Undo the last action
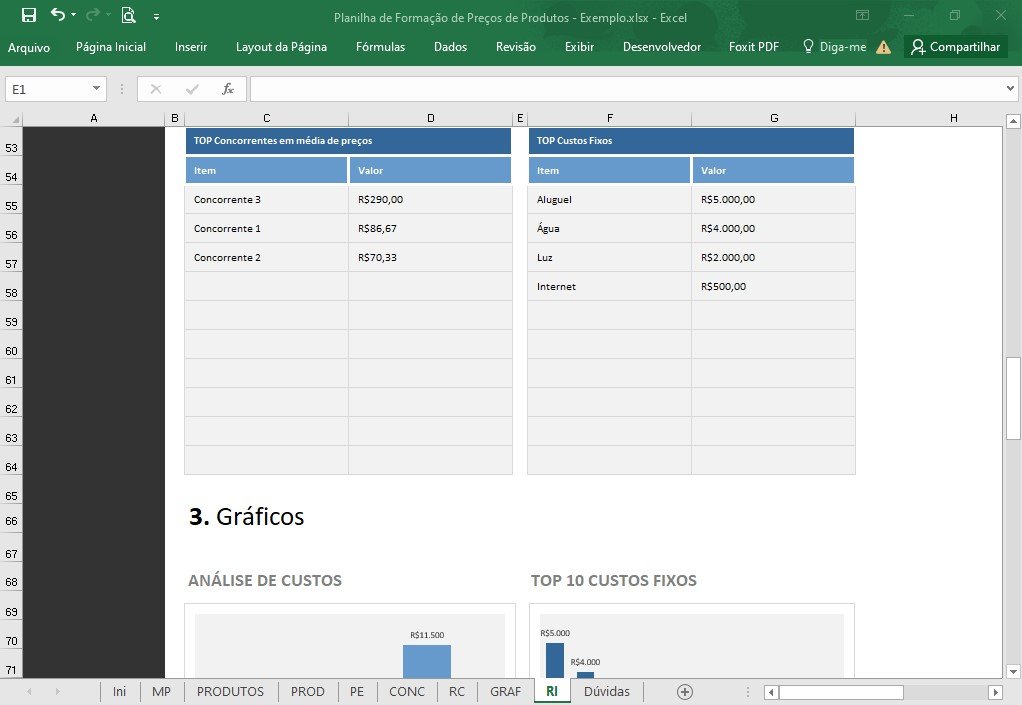The width and height of the screenshot is (1022, 705). (x=58, y=14)
